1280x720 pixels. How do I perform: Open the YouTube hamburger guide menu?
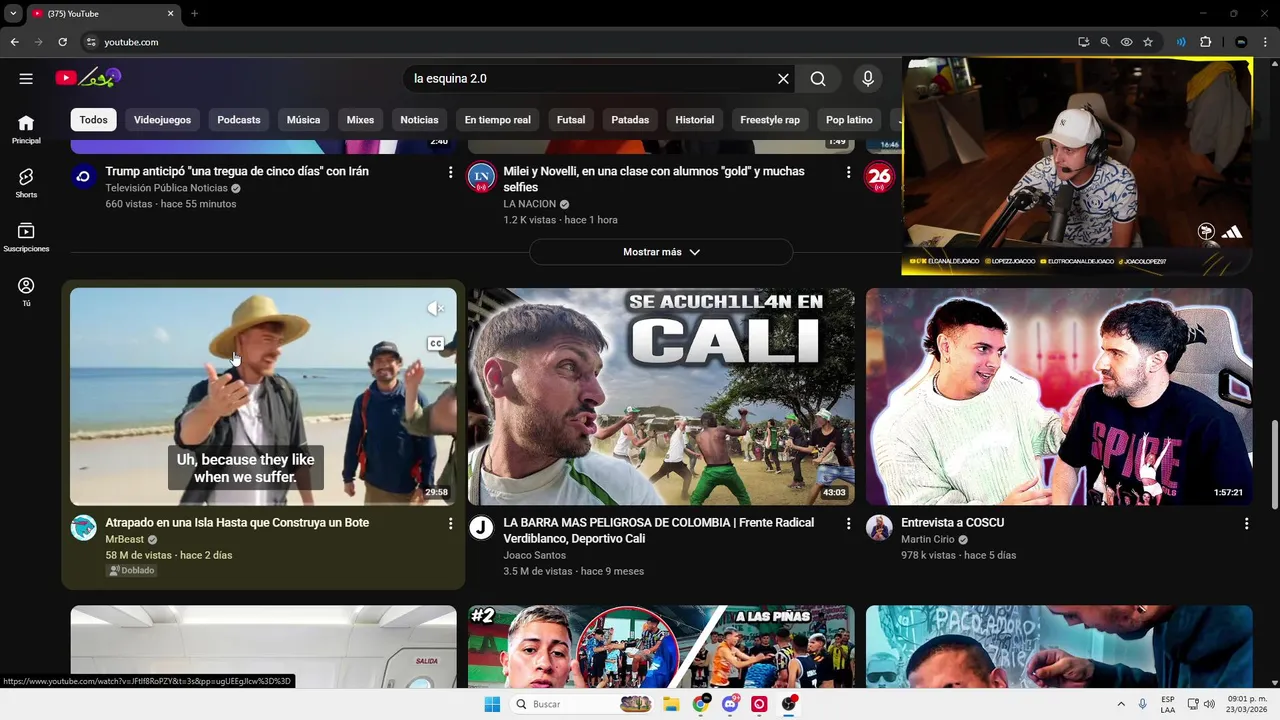point(26,78)
